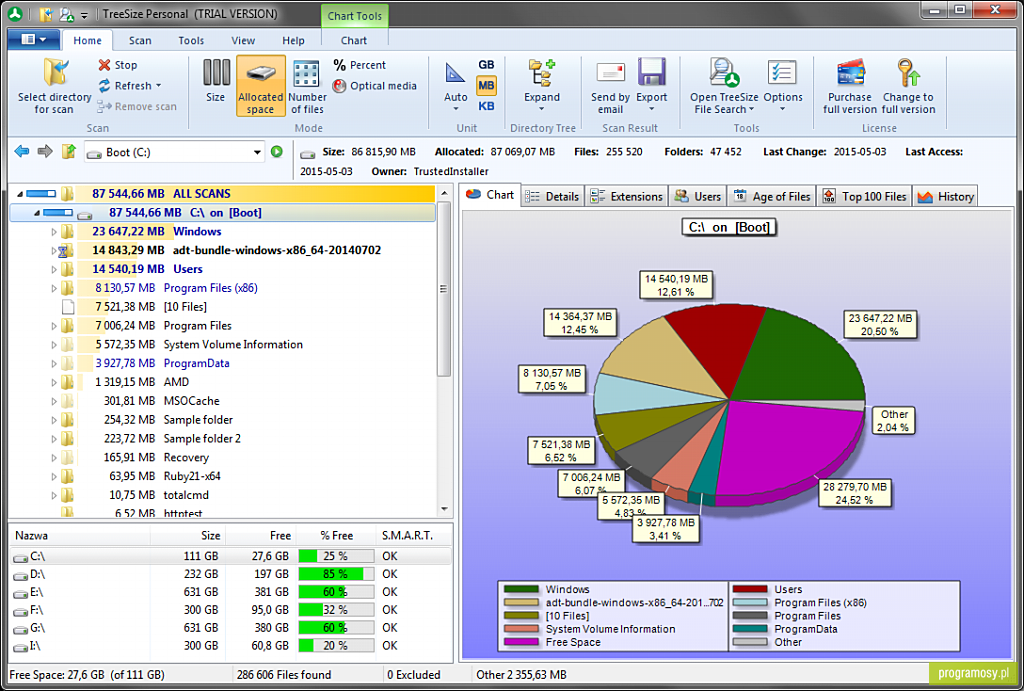Expand the Windows folder node
Image resolution: width=1024 pixels, height=691 pixels.
click(x=54, y=232)
